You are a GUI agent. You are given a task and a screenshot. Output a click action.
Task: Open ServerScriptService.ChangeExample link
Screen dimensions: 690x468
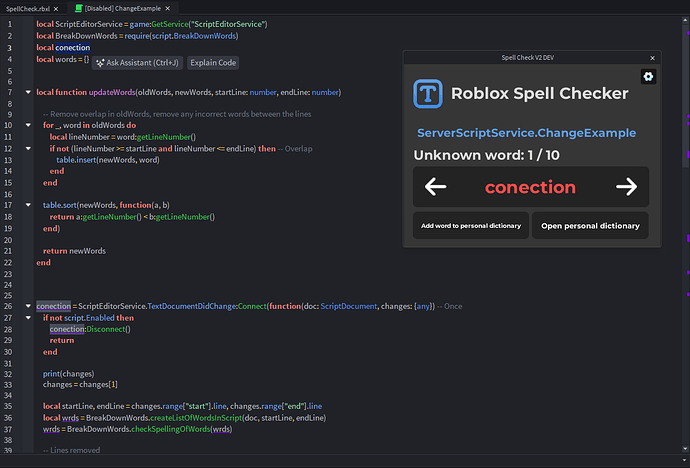526,133
